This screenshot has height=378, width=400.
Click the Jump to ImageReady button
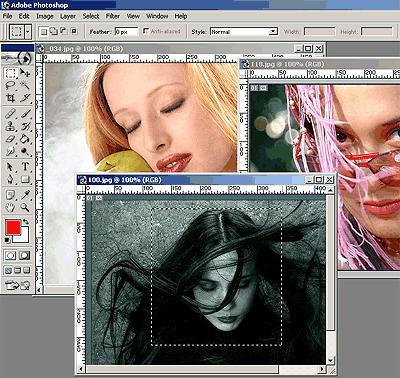[17, 285]
